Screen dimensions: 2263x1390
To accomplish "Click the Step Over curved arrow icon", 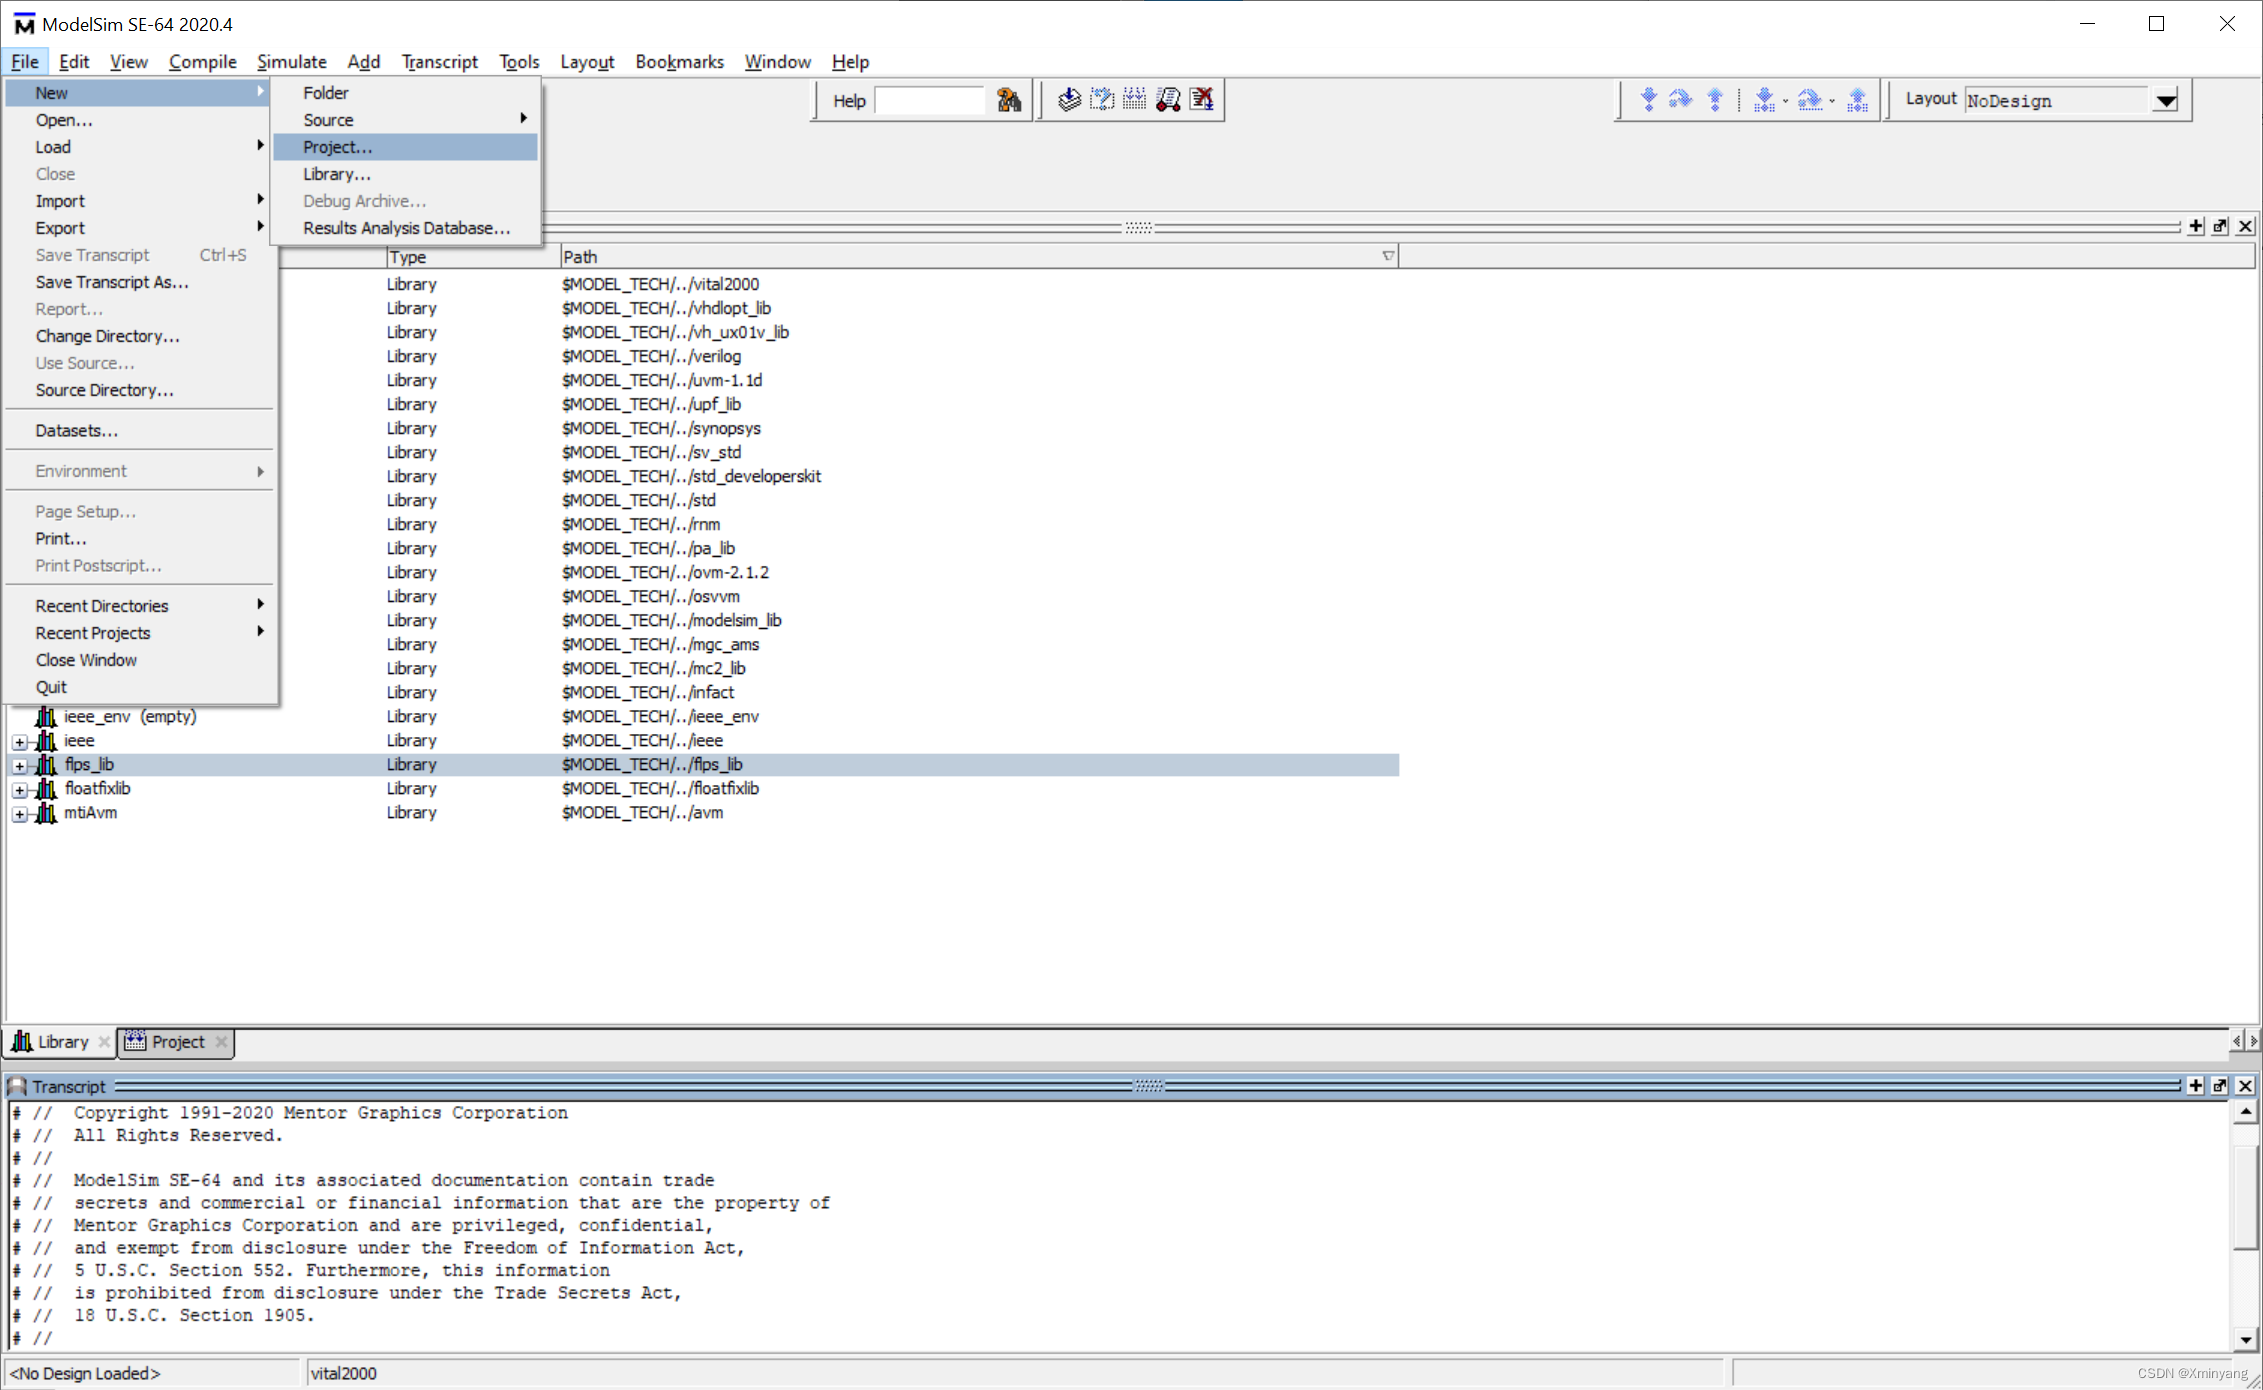I will (x=1681, y=100).
